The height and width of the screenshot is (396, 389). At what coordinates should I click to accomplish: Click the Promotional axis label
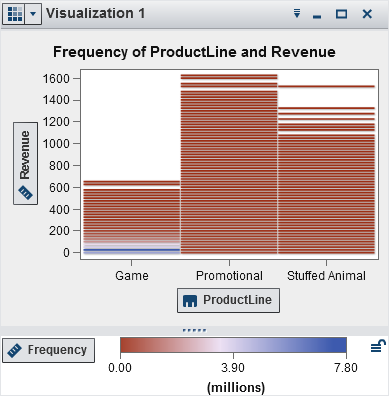pyautogui.click(x=229, y=276)
